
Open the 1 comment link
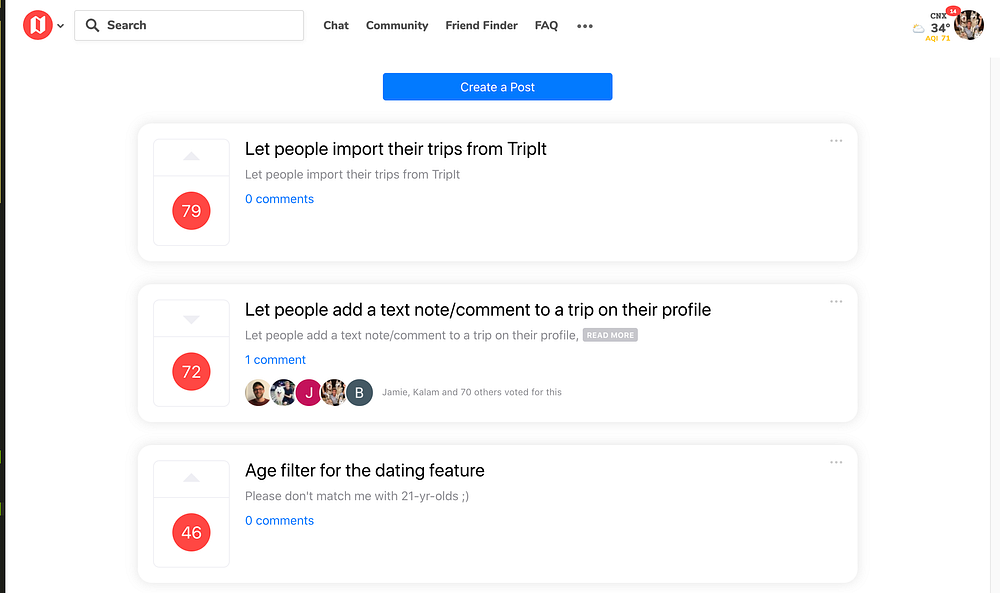coord(275,360)
